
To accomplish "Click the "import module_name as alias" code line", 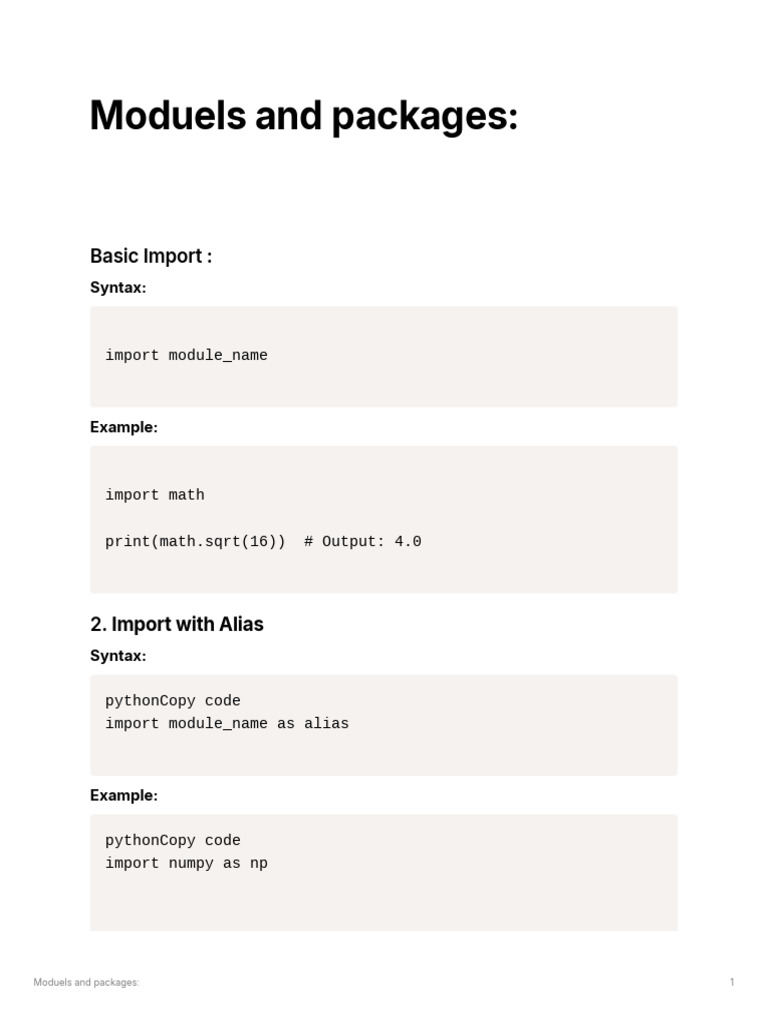I will coord(227,723).
